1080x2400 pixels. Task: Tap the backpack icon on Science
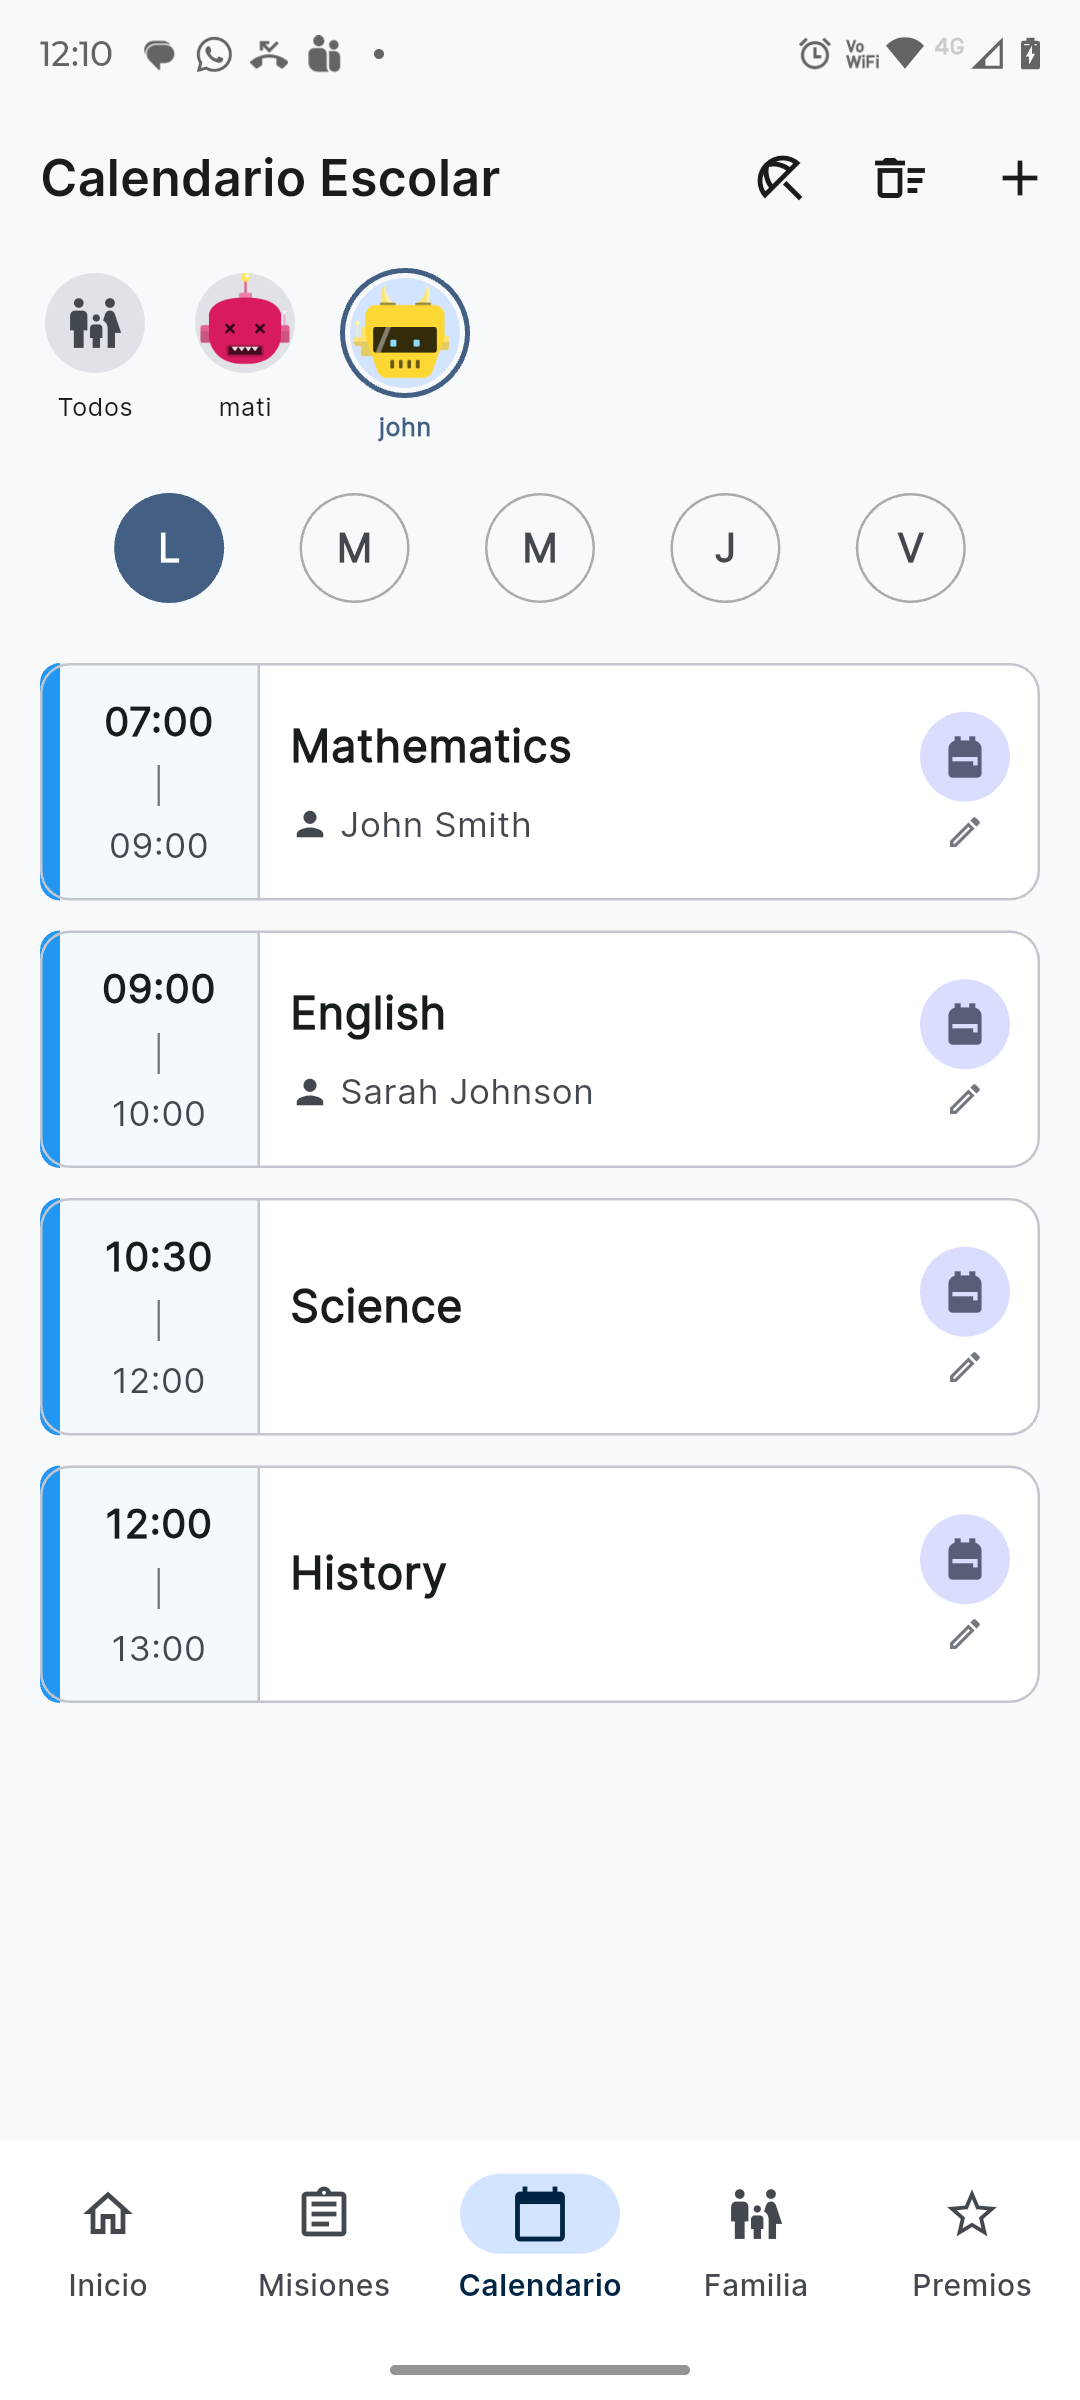[964, 1292]
